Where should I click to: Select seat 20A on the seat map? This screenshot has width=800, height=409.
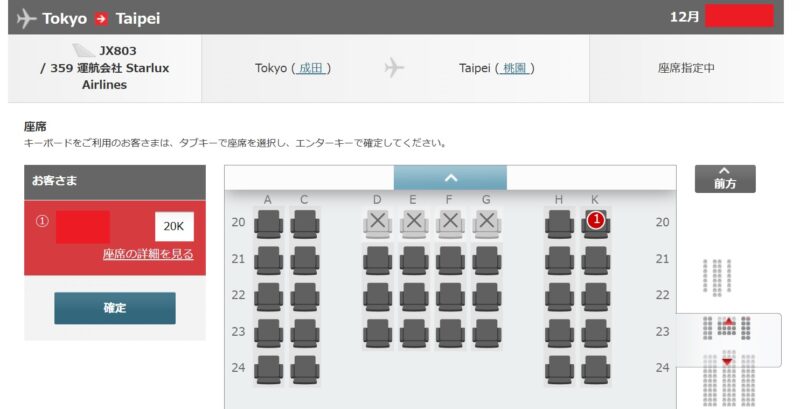point(268,224)
